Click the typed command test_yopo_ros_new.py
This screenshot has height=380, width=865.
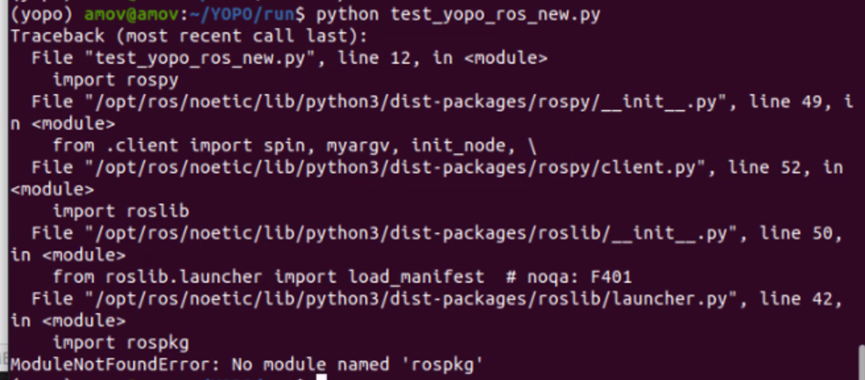(495, 15)
